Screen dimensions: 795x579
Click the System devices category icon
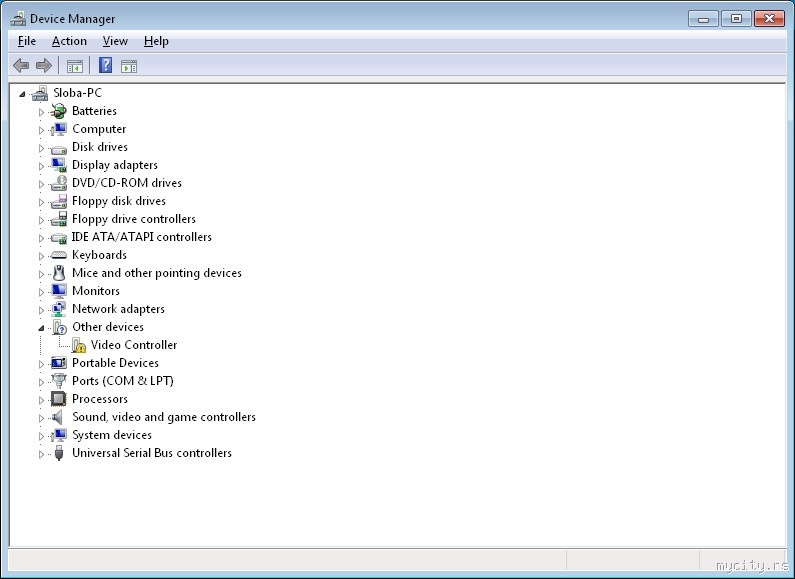click(59, 435)
